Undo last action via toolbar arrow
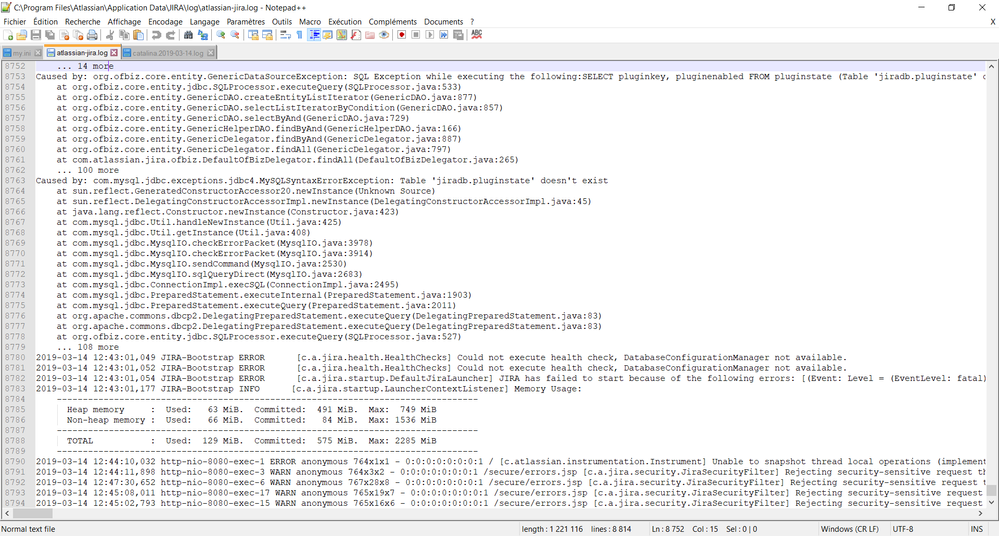This screenshot has width=999, height=536. point(156,34)
